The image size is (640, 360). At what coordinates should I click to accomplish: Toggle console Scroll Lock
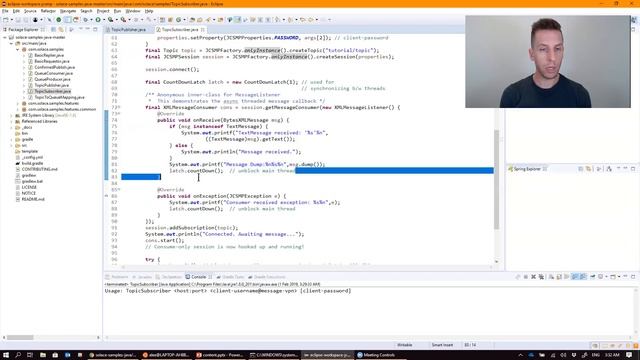[559, 277]
